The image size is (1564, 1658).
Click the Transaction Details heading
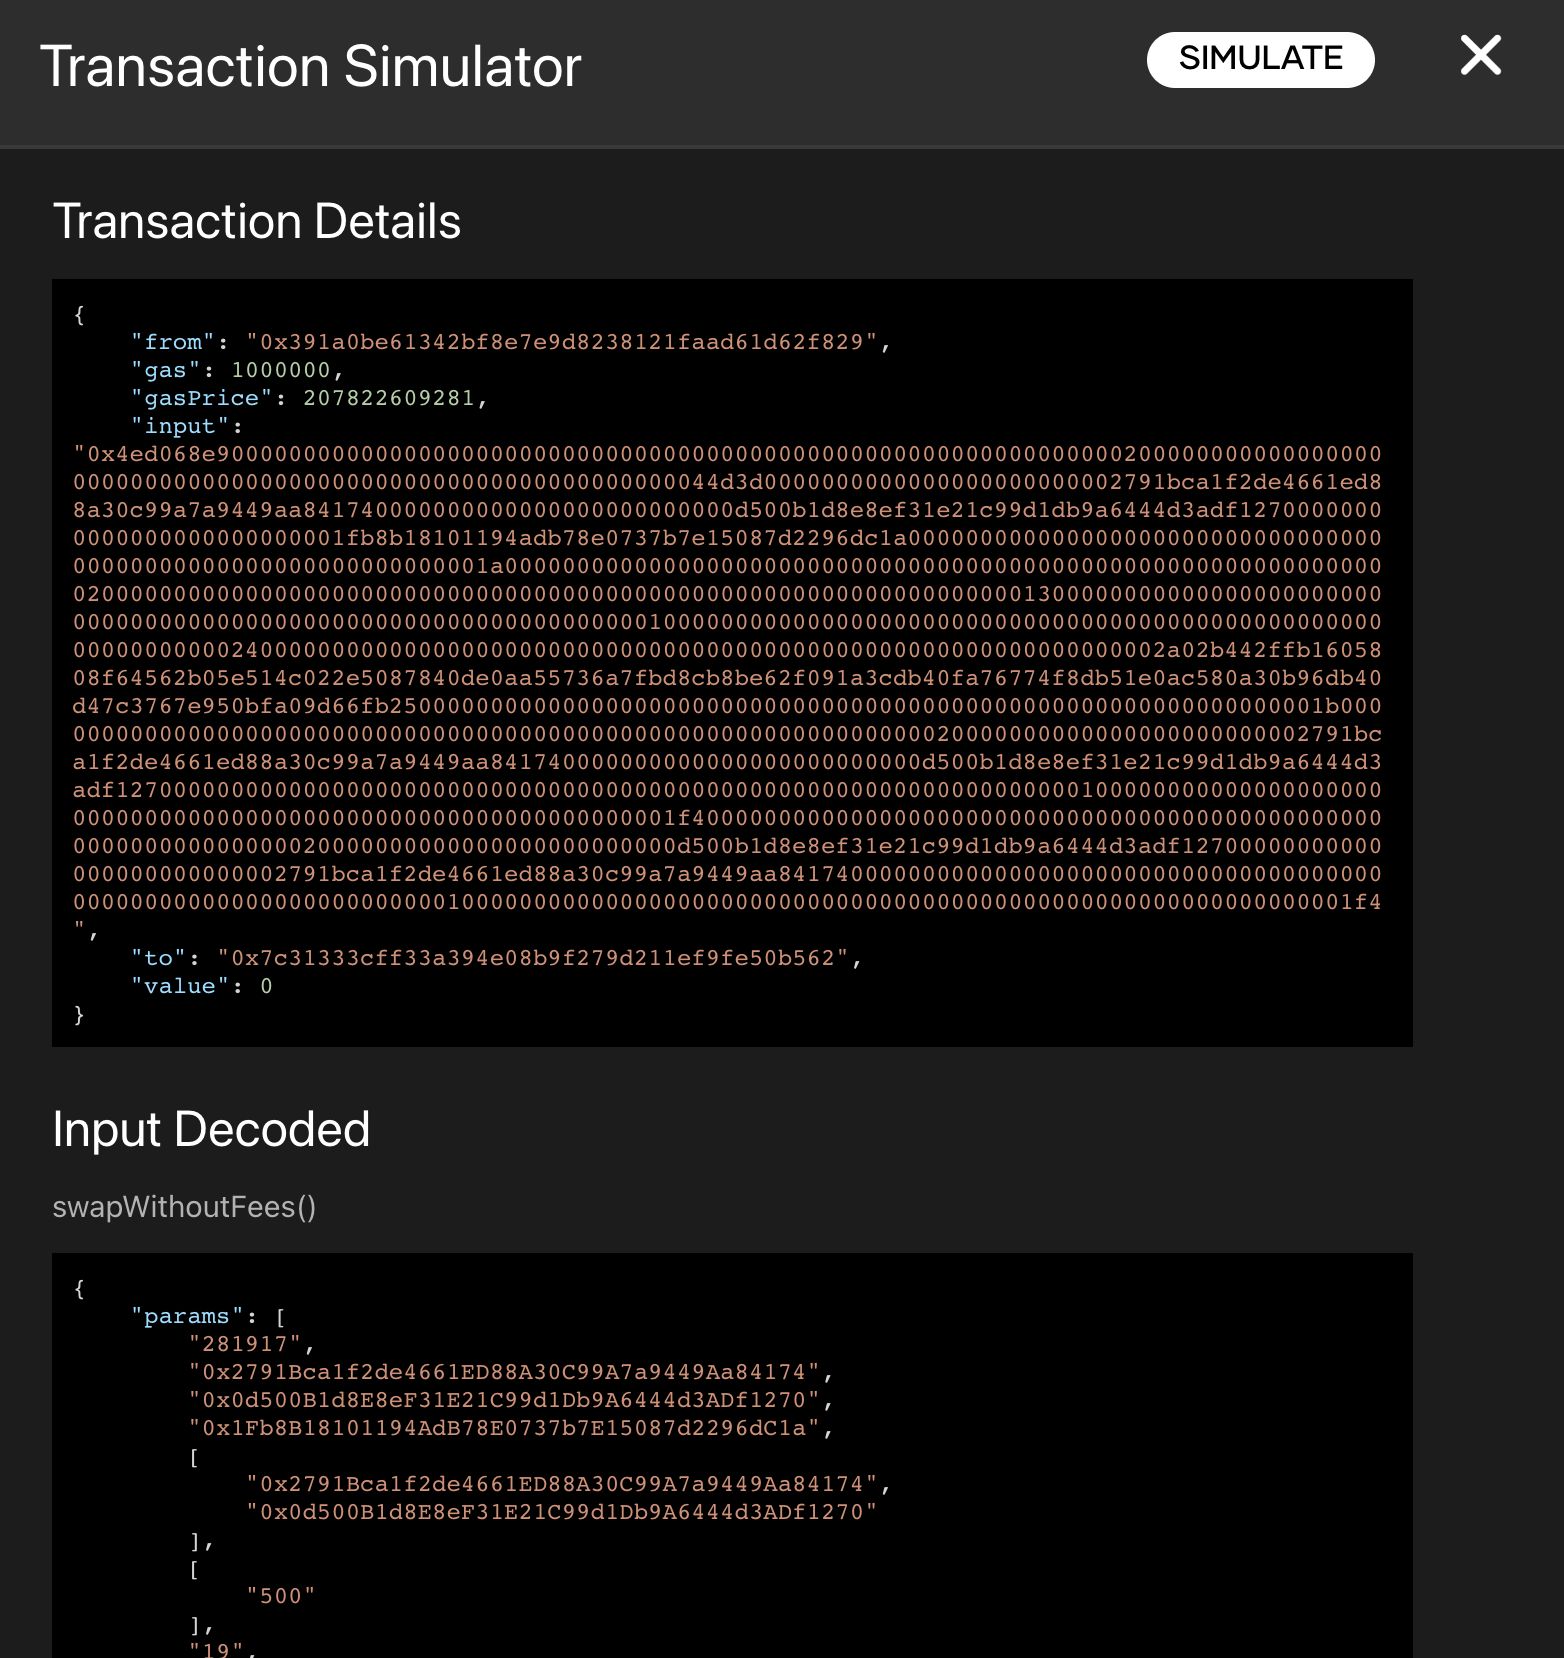pyautogui.click(x=256, y=221)
